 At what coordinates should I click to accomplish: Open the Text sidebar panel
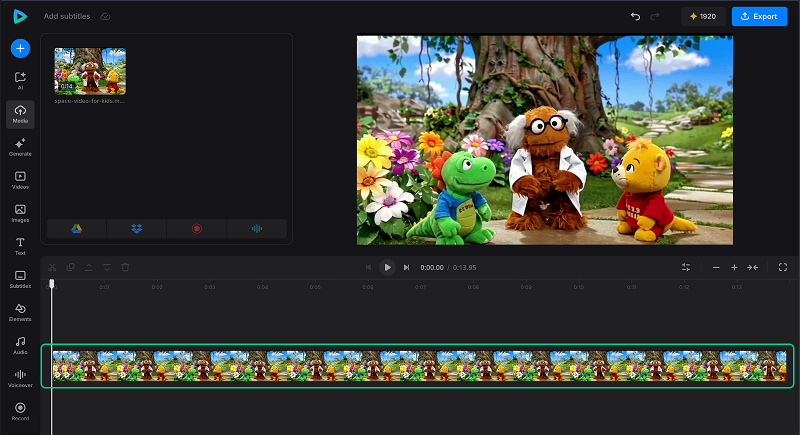(x=20, y=246)
